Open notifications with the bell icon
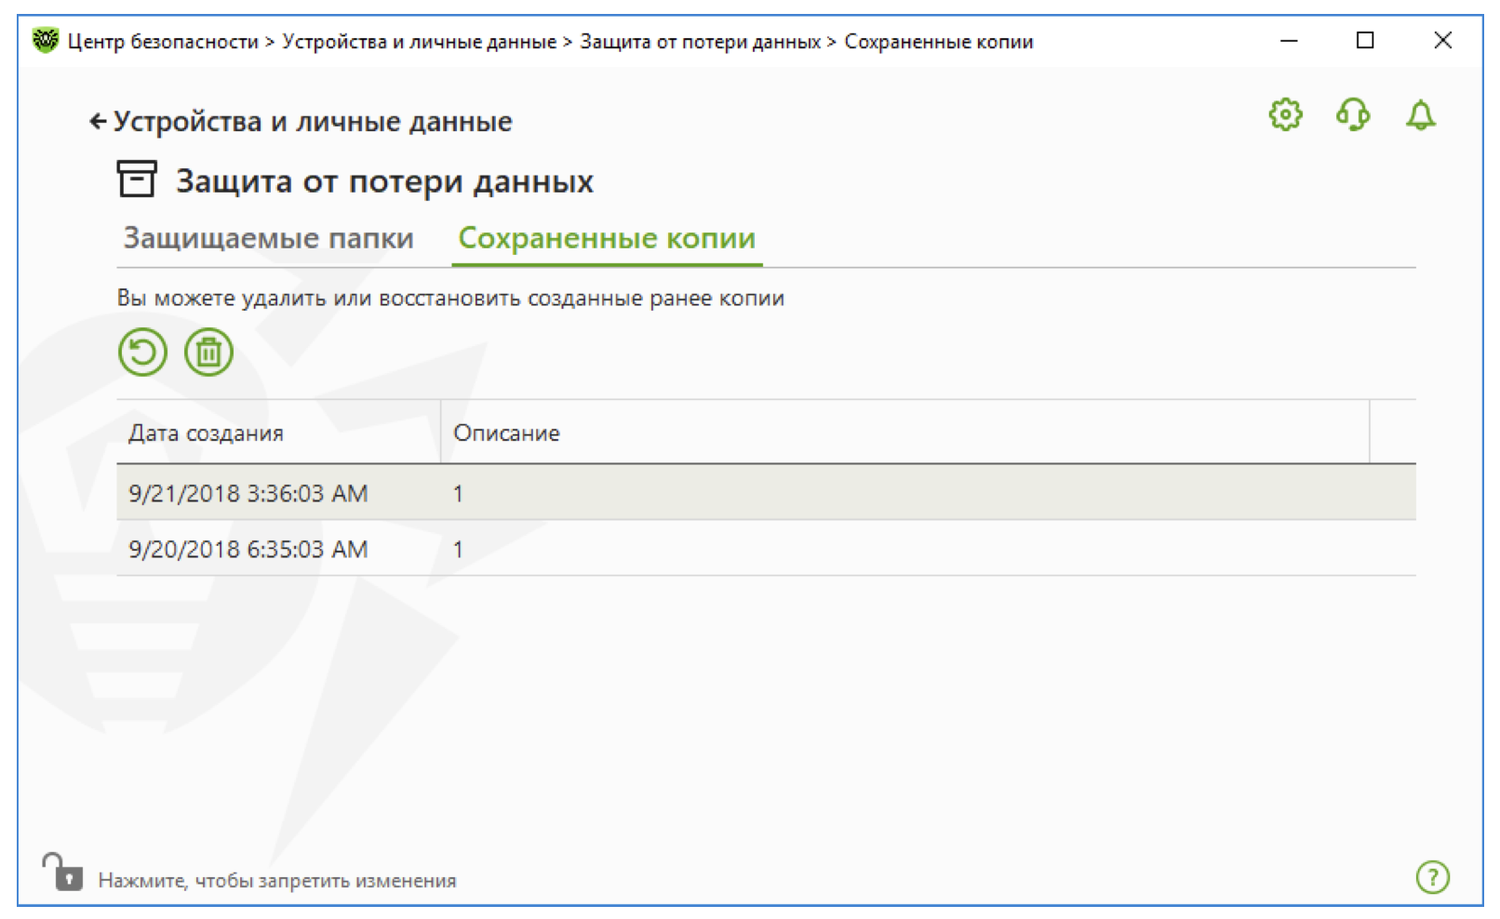 tap(1420, 115)
